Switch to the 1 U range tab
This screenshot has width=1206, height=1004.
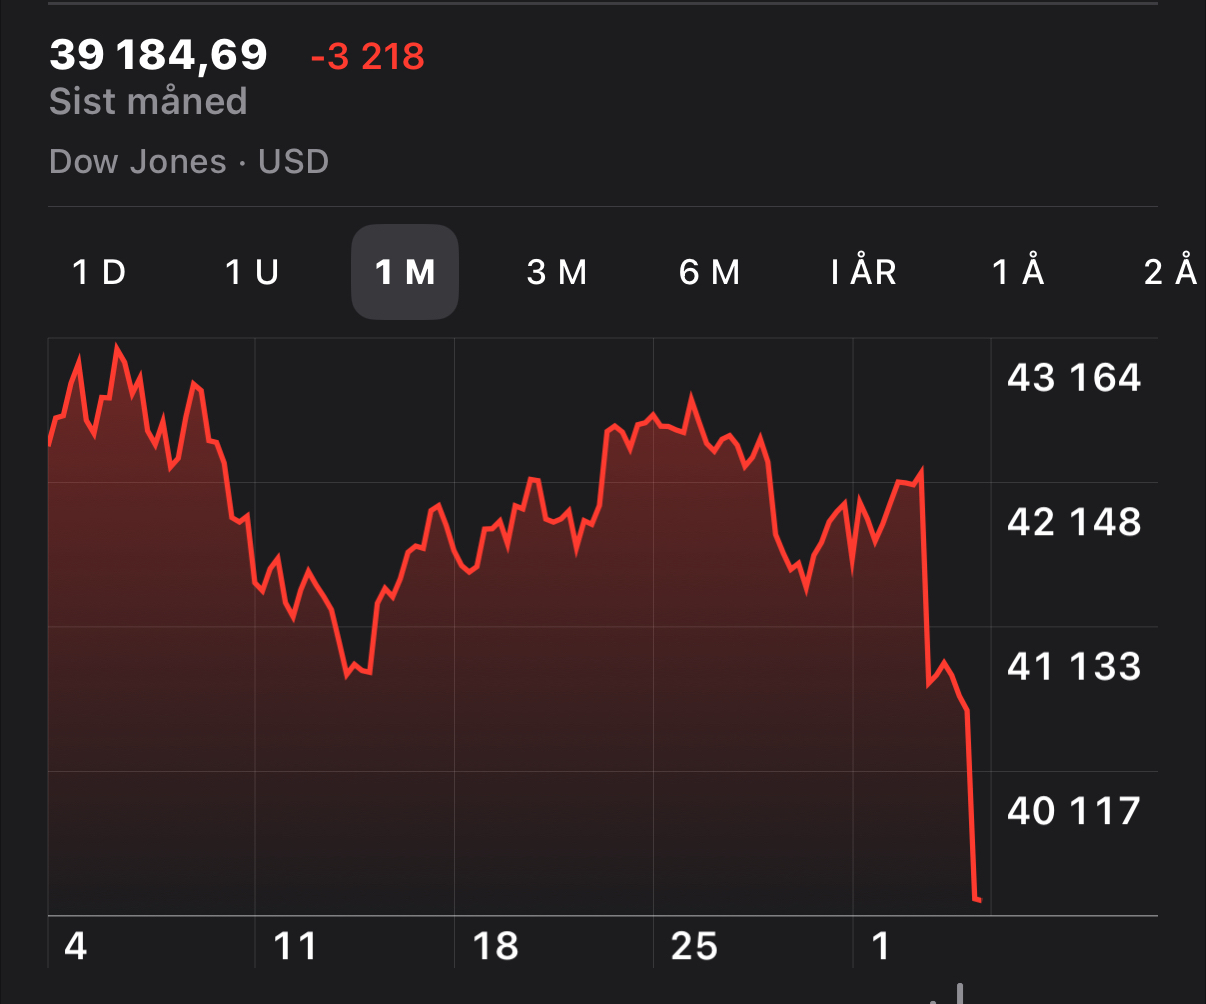pyautogui.click(x=251, y=272)
